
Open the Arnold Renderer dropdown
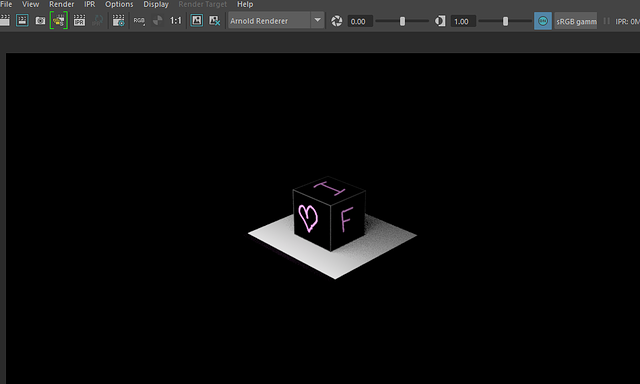tap(276, 20)
